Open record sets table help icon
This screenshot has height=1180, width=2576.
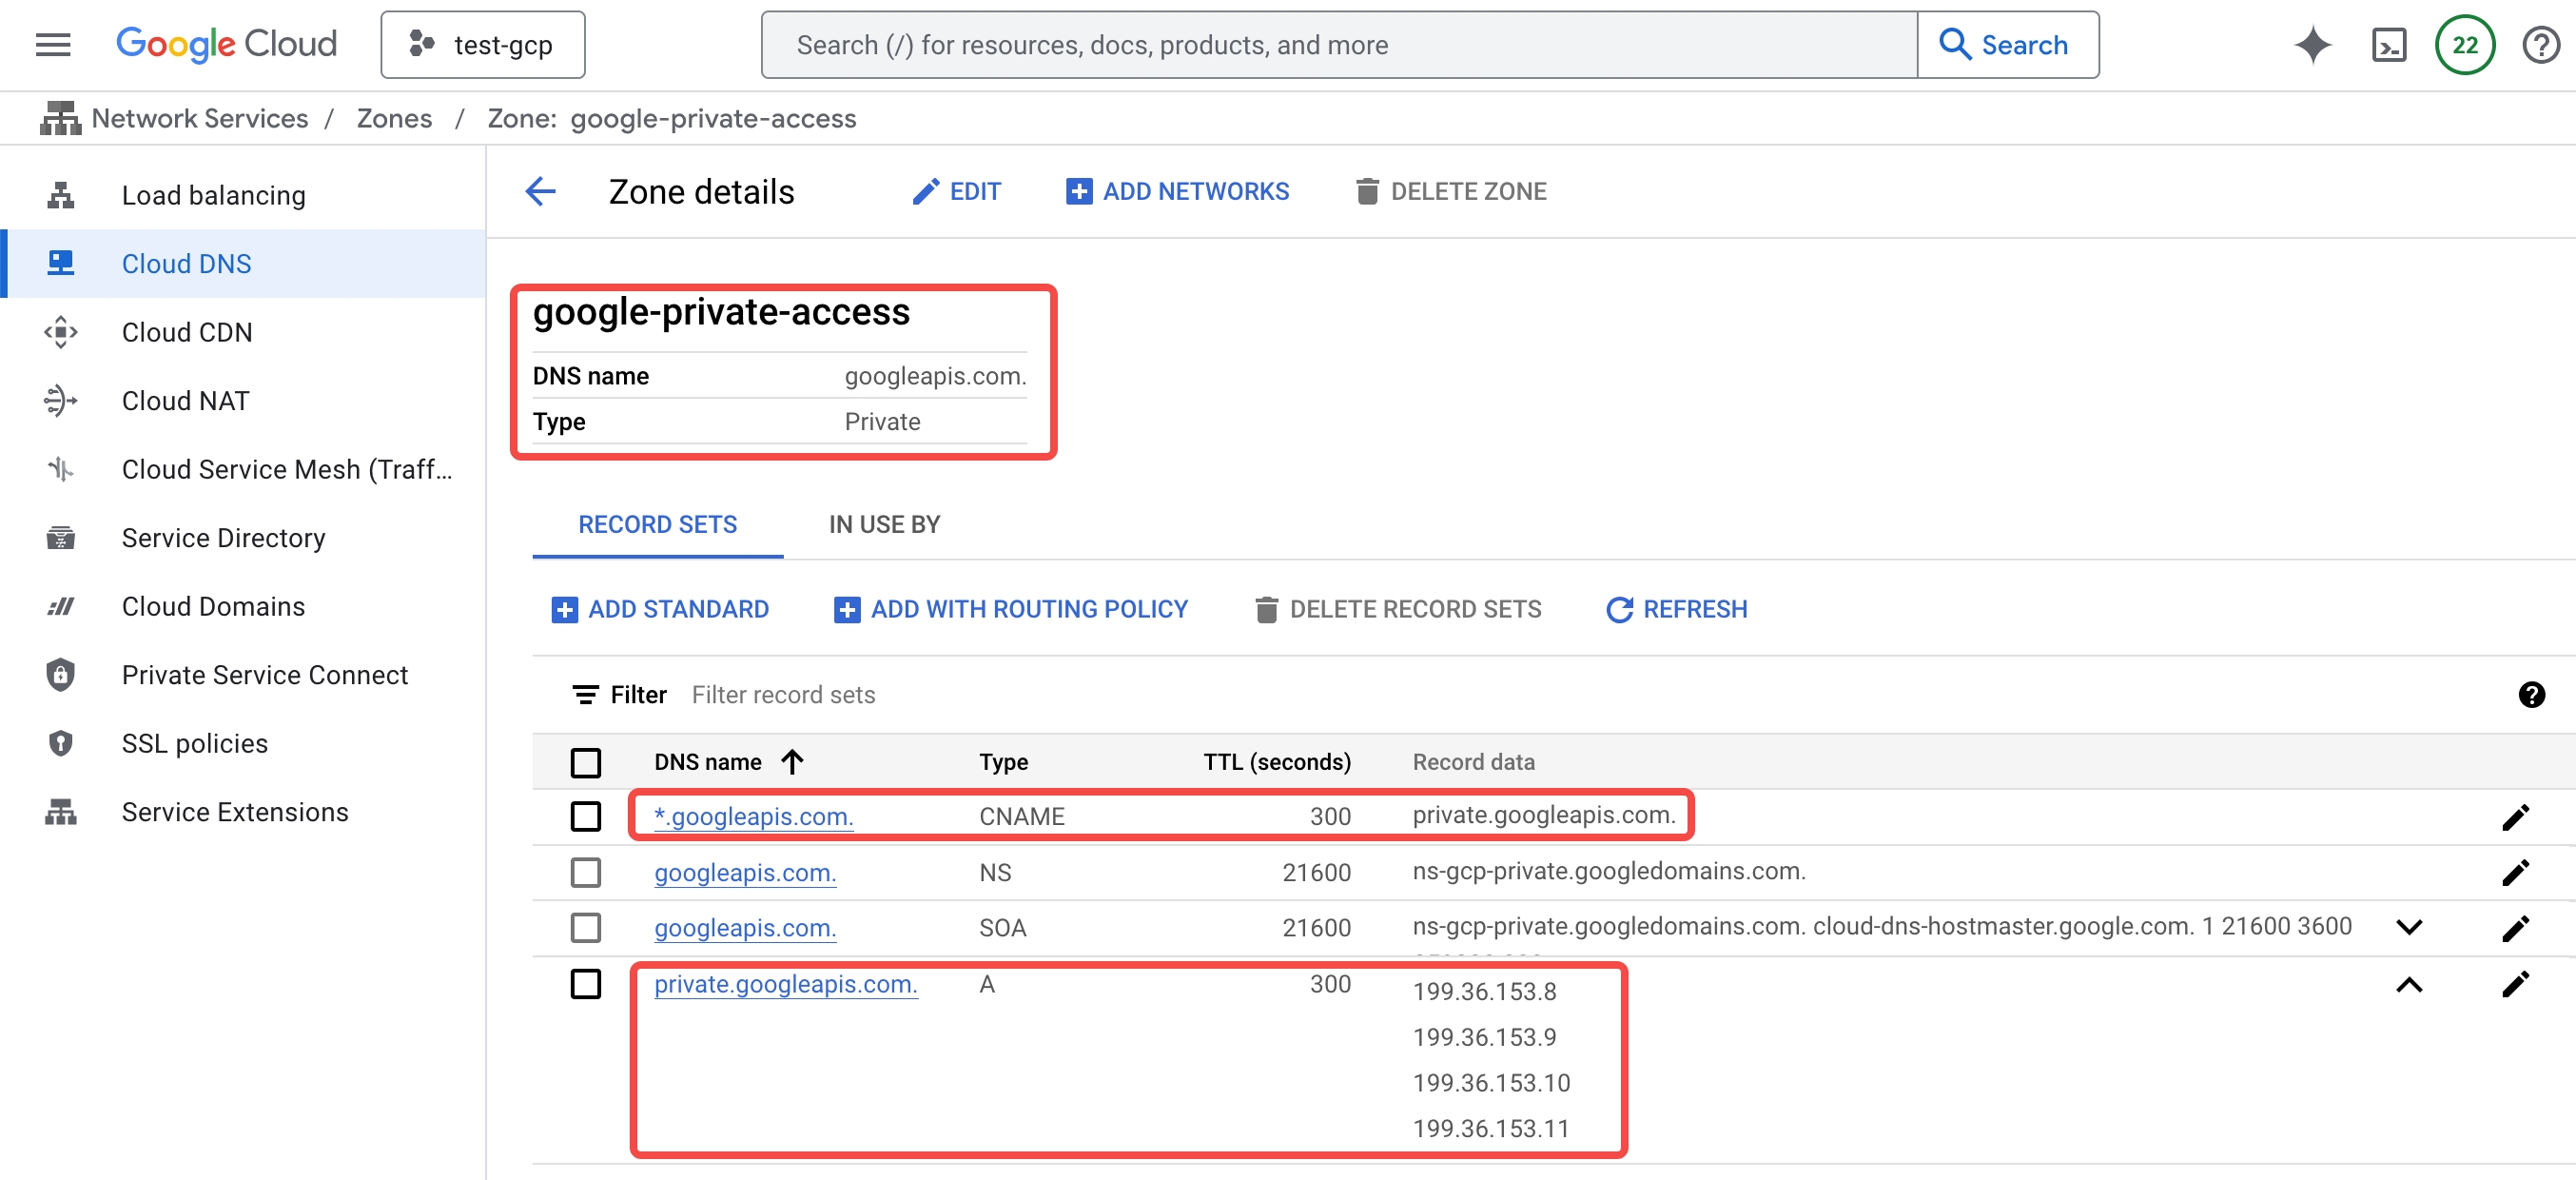[2531, 694]
